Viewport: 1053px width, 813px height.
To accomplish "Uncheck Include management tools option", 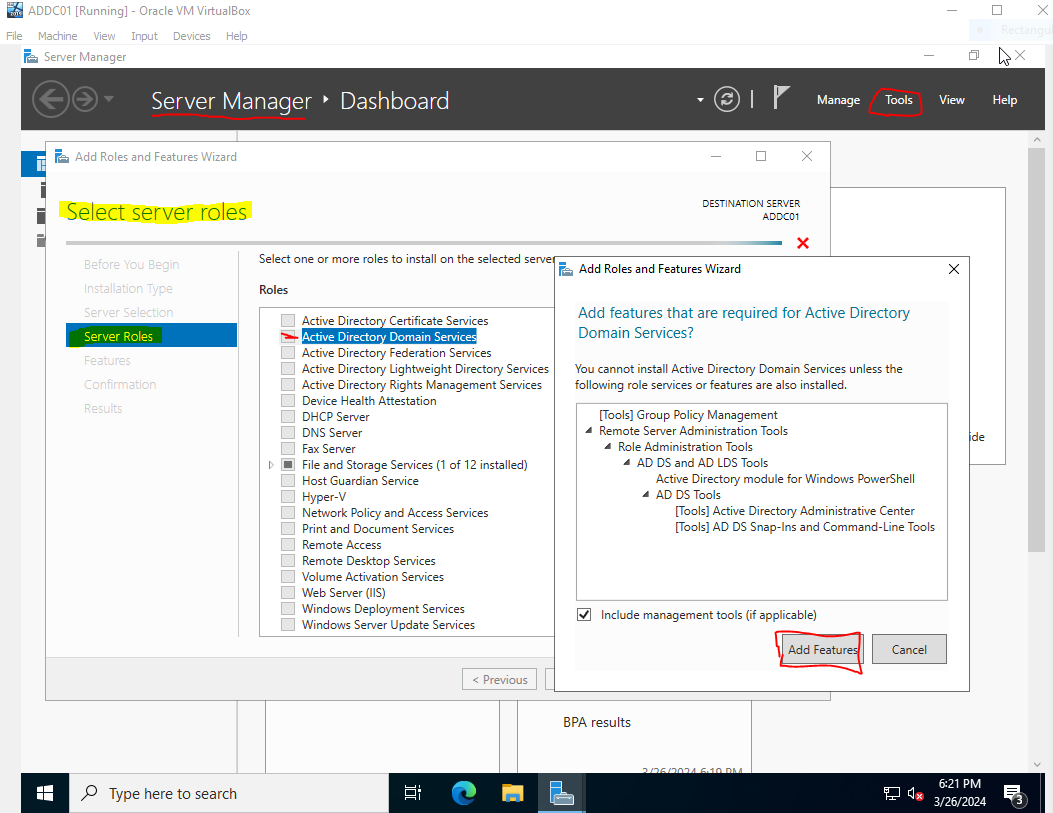I will [x=584, y=614].
